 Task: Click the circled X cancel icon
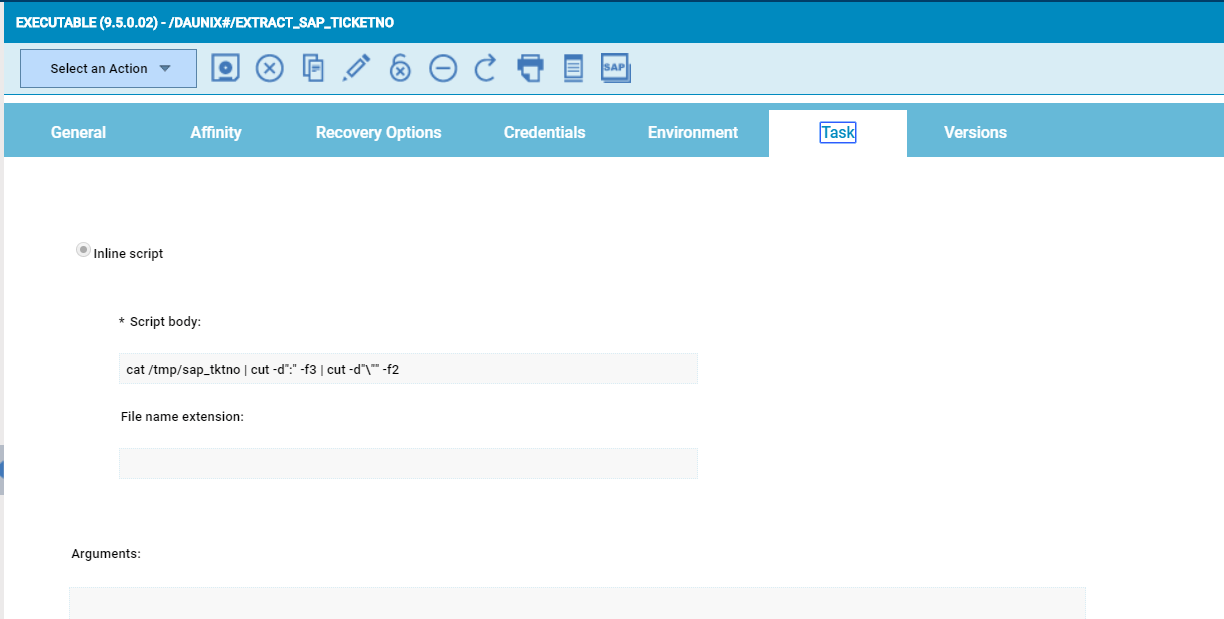270,68
